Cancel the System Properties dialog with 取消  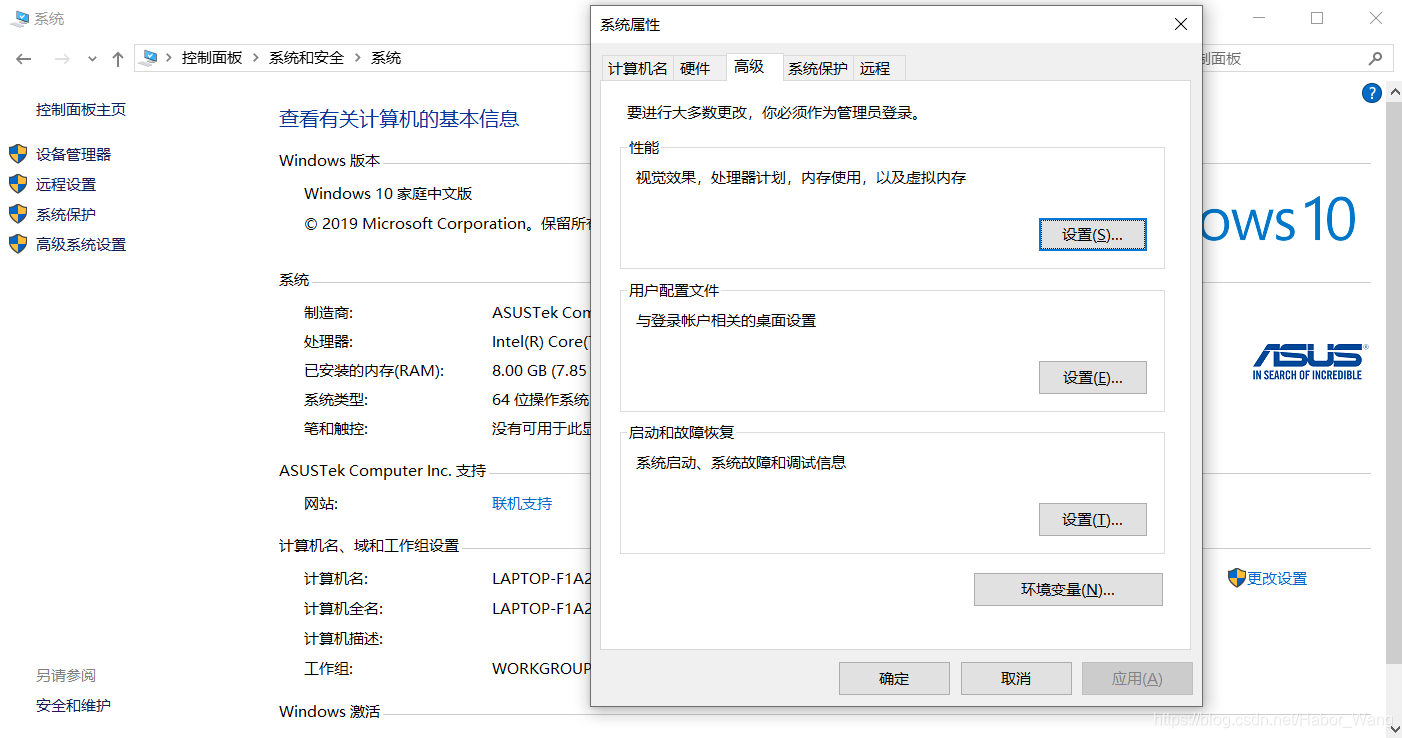[1016, 679]
